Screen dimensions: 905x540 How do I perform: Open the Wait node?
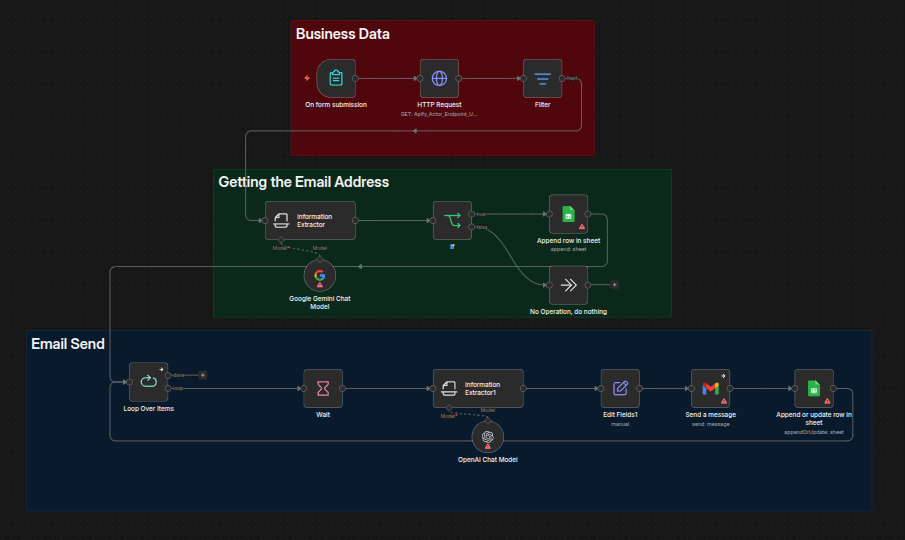coord(323,388)
